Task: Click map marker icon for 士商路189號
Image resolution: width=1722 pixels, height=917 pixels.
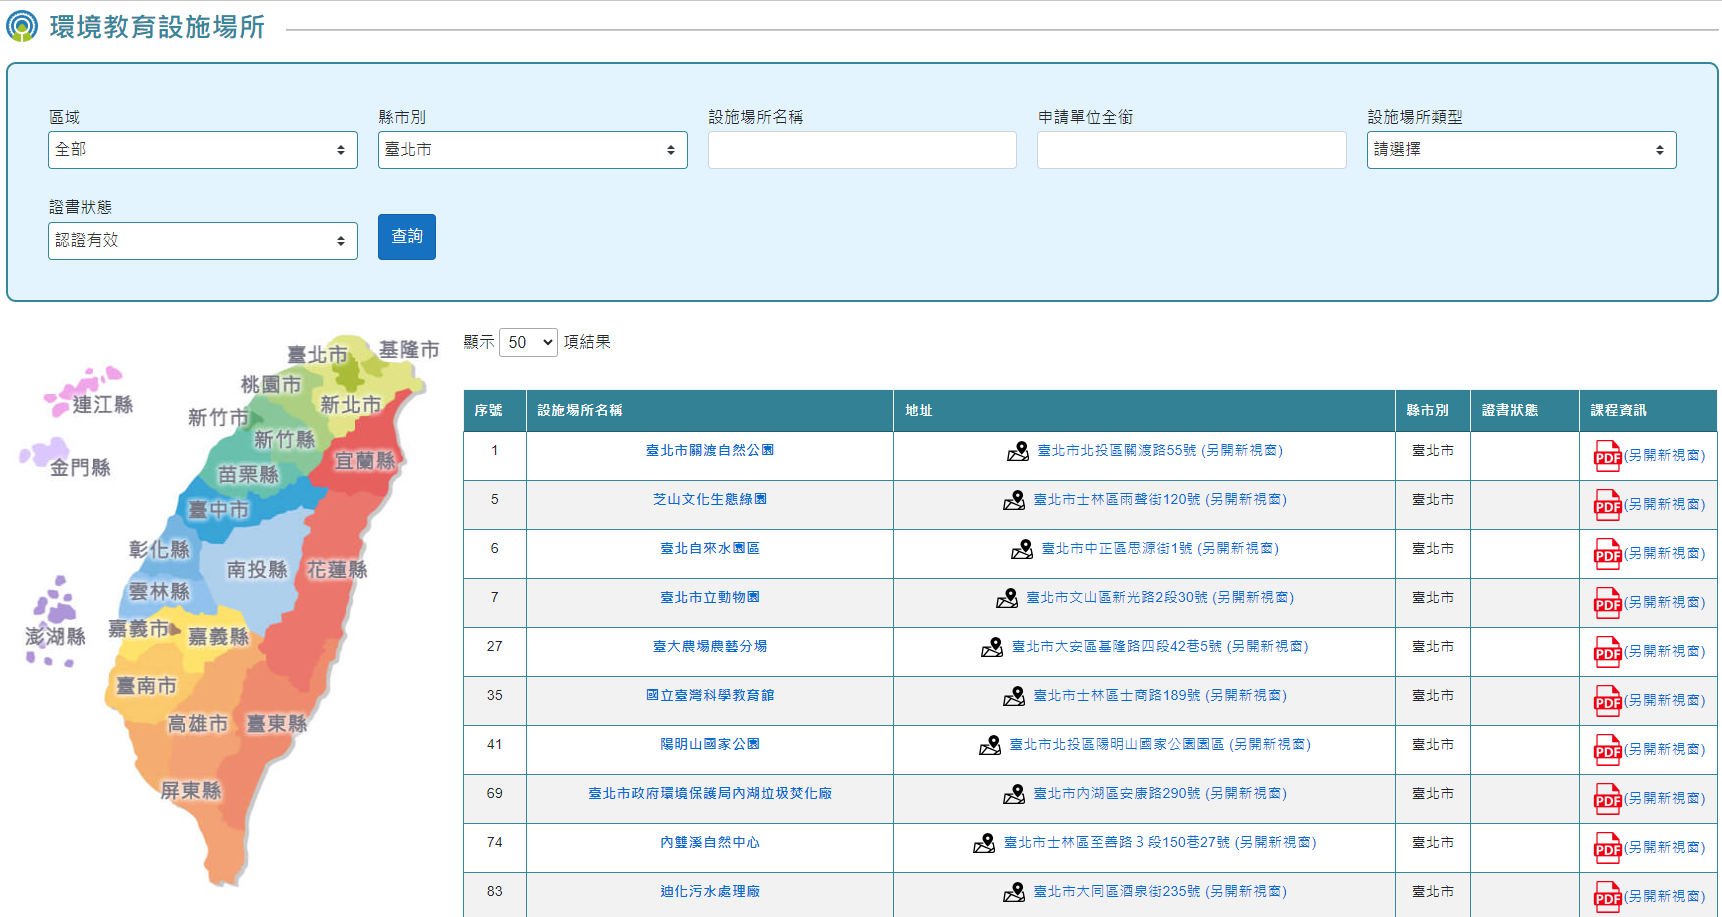Action: click(1013, 697)
